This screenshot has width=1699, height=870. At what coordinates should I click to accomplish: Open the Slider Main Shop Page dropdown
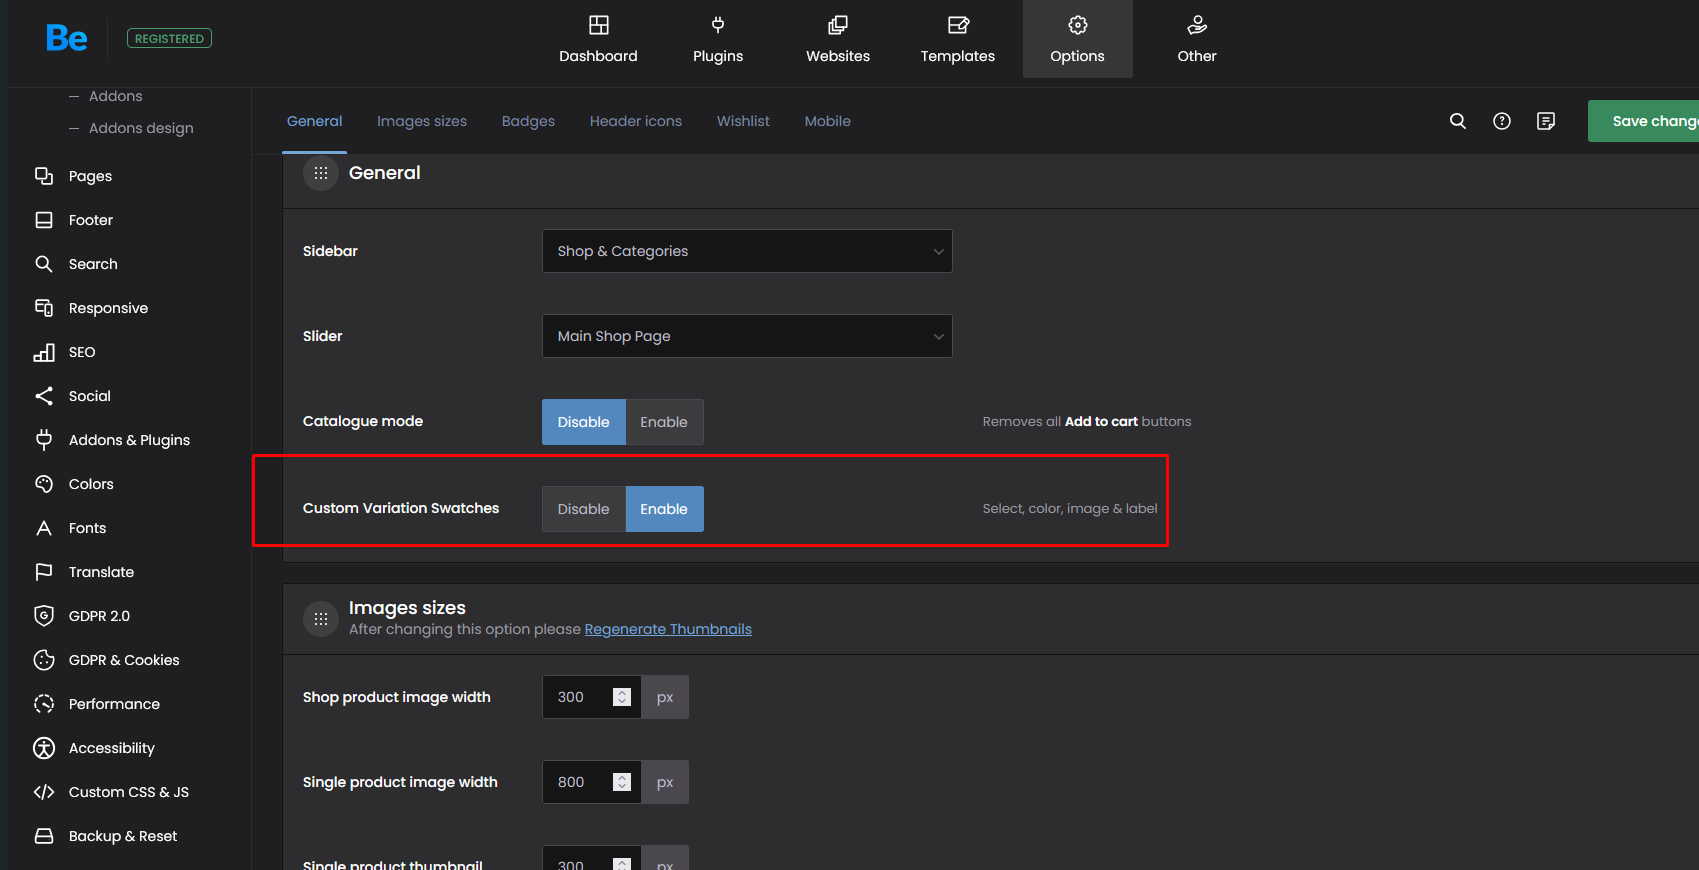[747, 336]
